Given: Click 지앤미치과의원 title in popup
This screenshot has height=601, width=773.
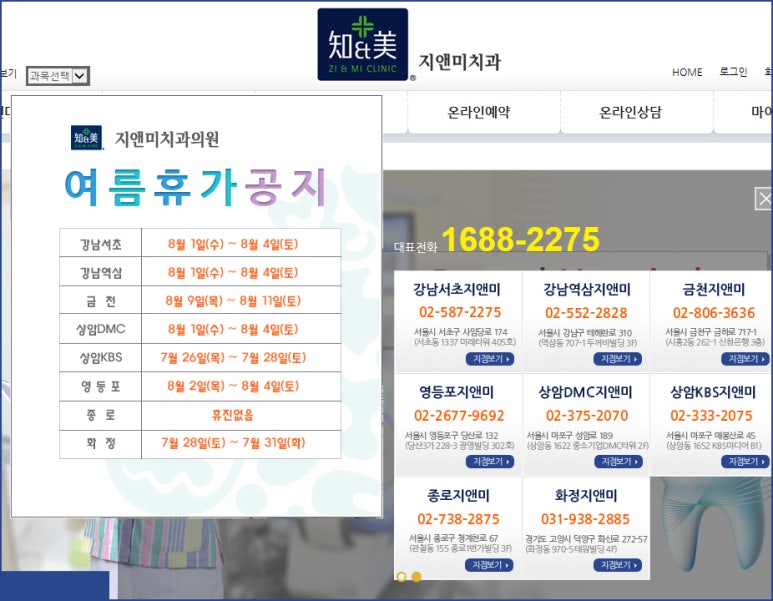Looking at the screenshot, I should click(167, 140).
